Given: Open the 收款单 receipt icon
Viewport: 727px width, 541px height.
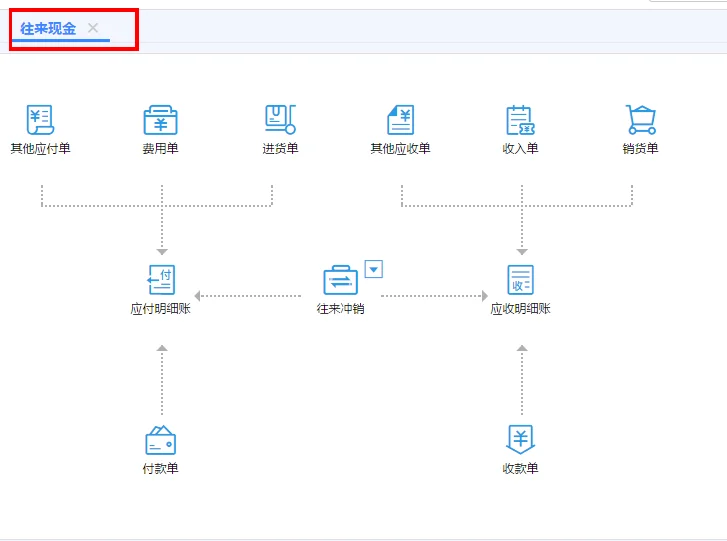Looking at the screenshot, I should click(x=520, y=439).
